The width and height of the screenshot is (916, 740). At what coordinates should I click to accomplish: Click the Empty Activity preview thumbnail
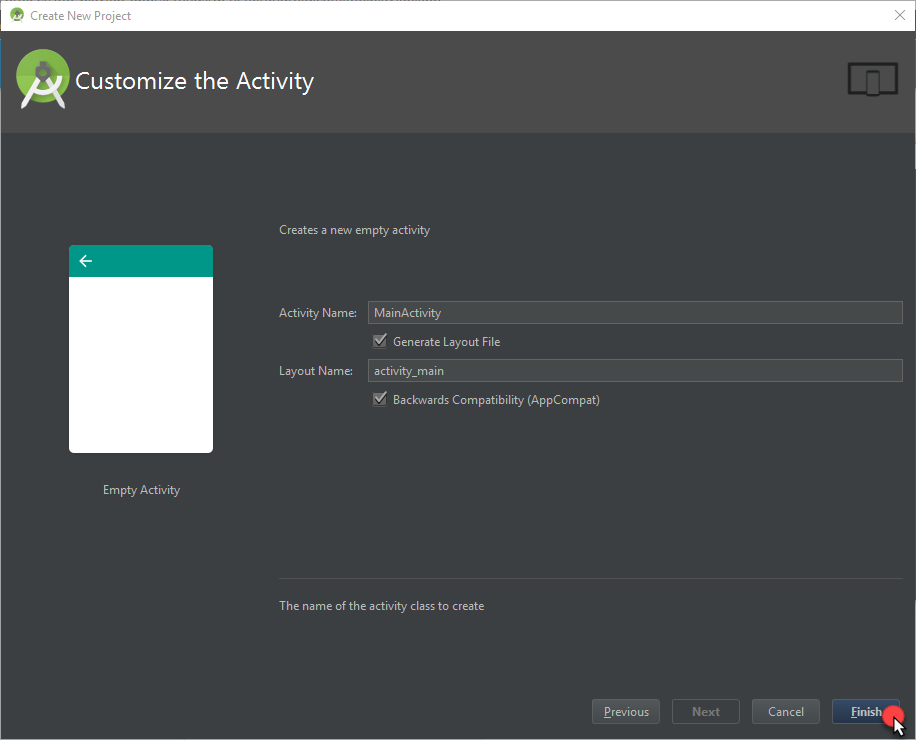point(141,349)
